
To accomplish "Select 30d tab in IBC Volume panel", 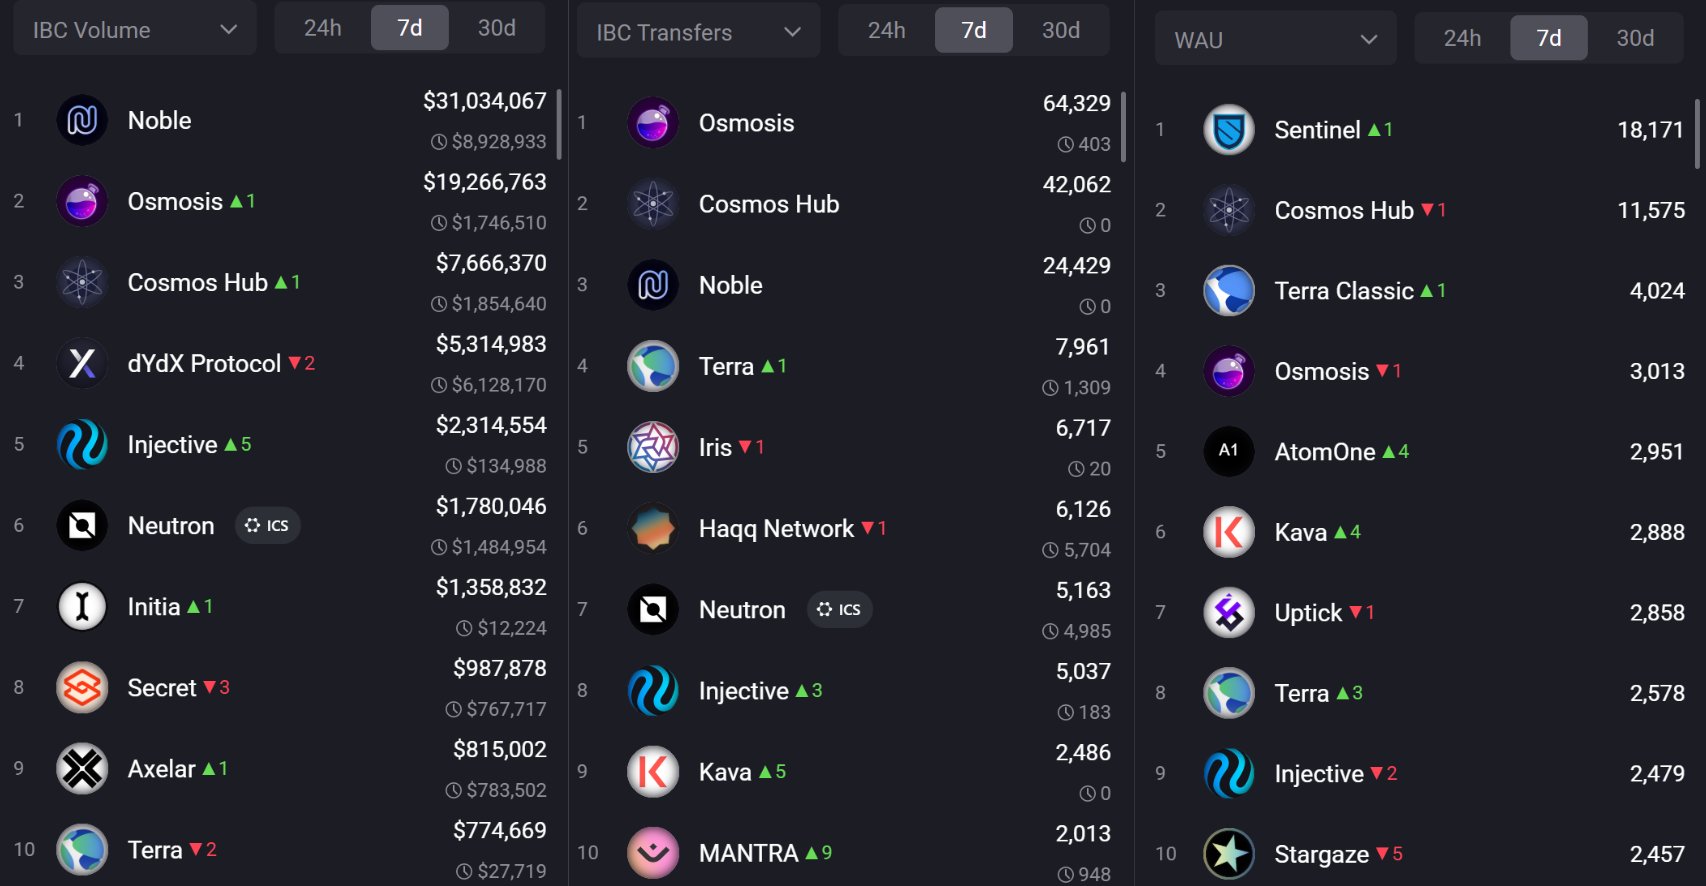I will 496,28.
